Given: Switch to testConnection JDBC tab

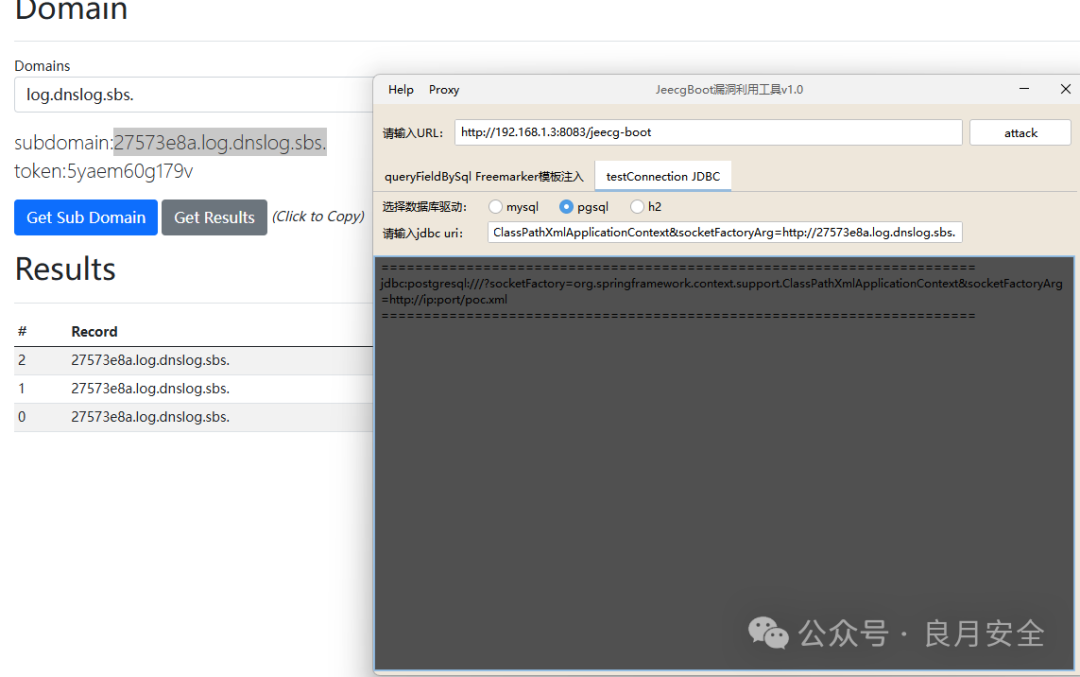Looking at the screenshot, I should tap(663, 176).
